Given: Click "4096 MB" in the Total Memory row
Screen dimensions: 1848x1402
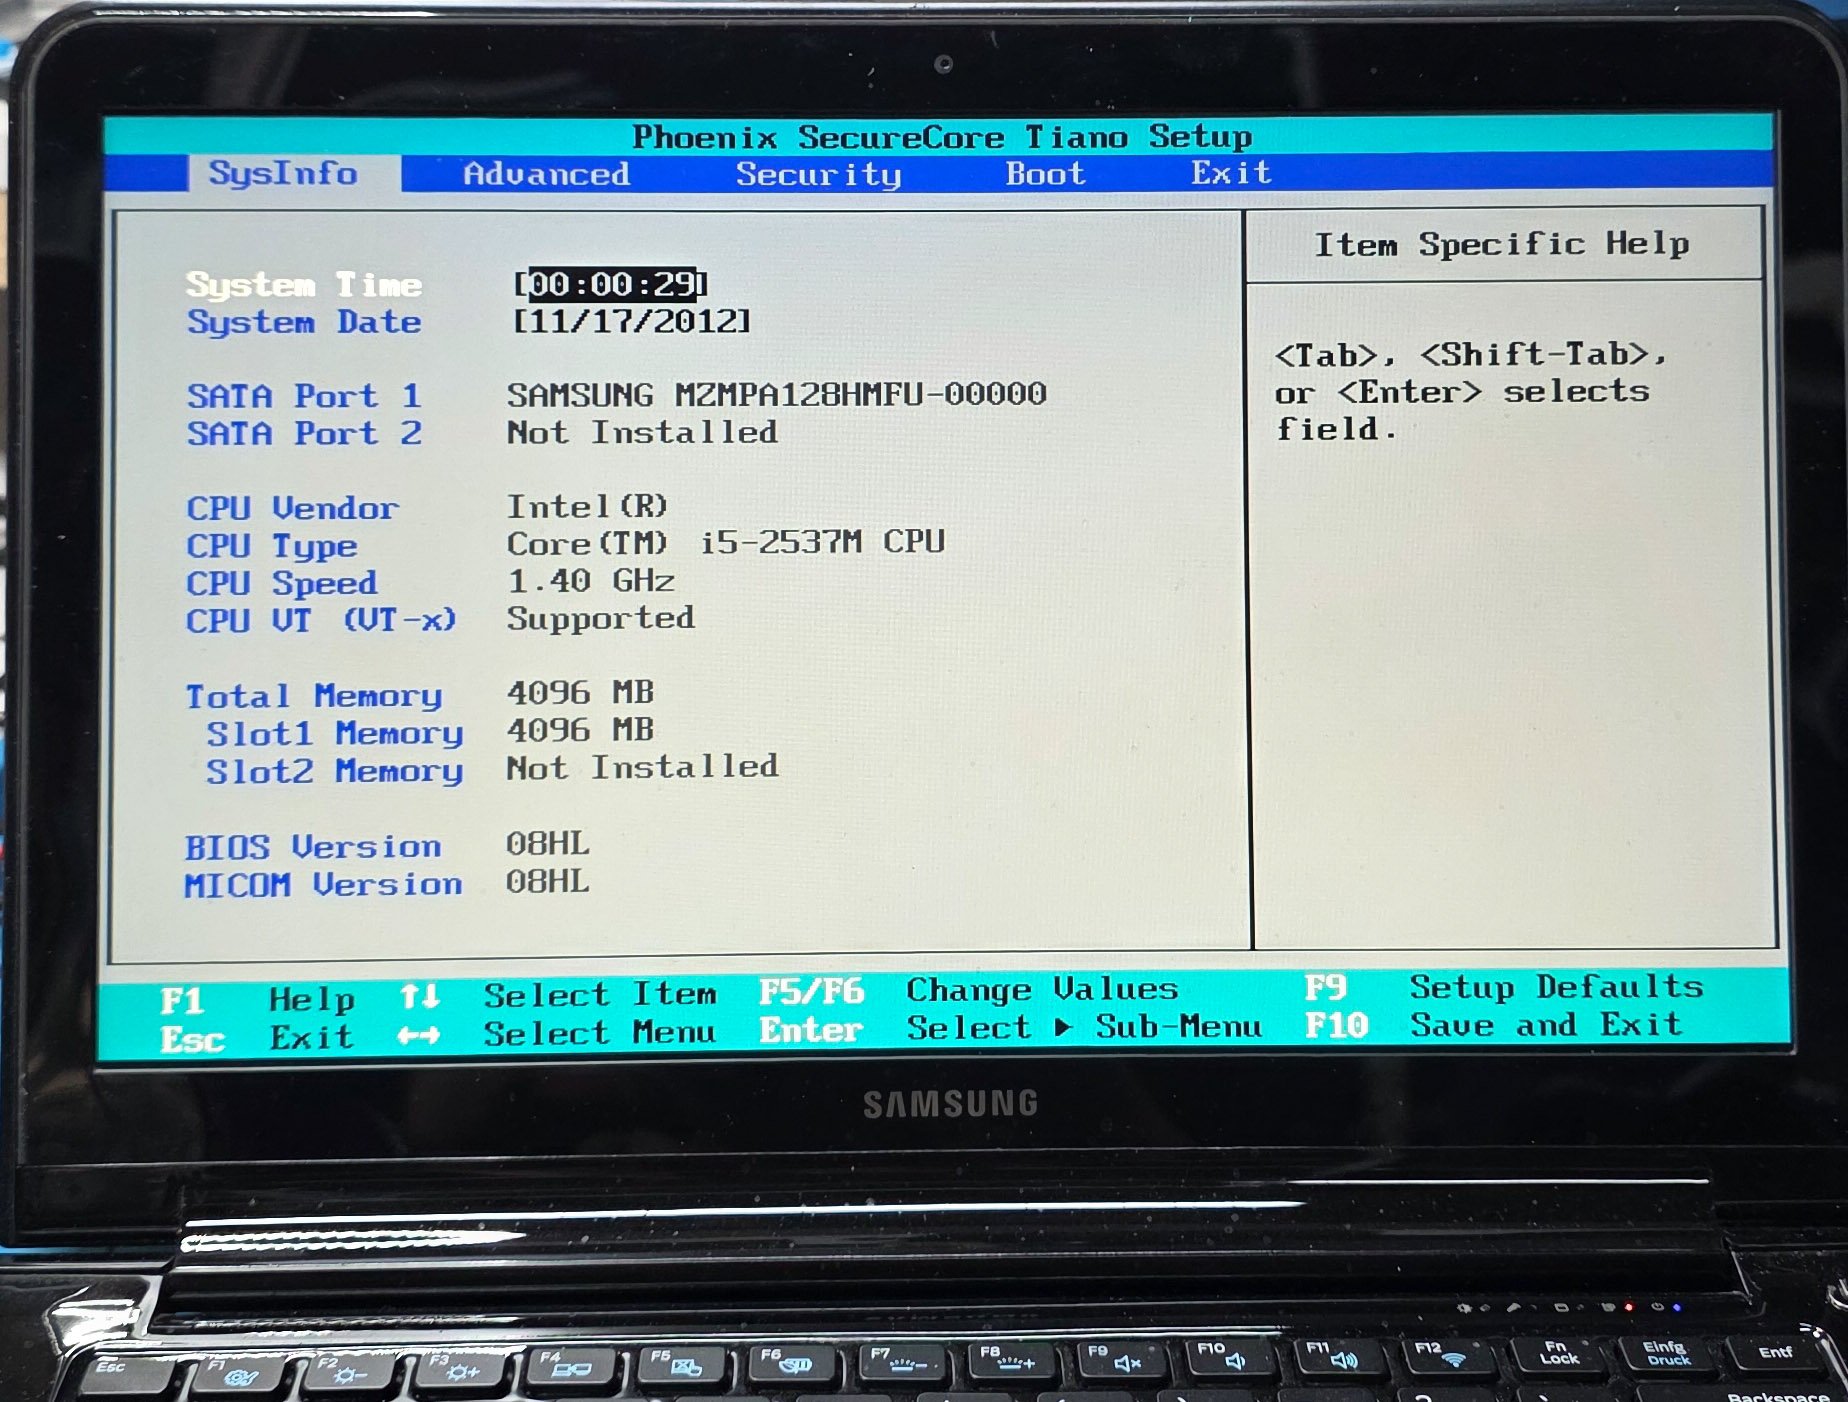Looking at the screenshot, I should tap(580, 692).
